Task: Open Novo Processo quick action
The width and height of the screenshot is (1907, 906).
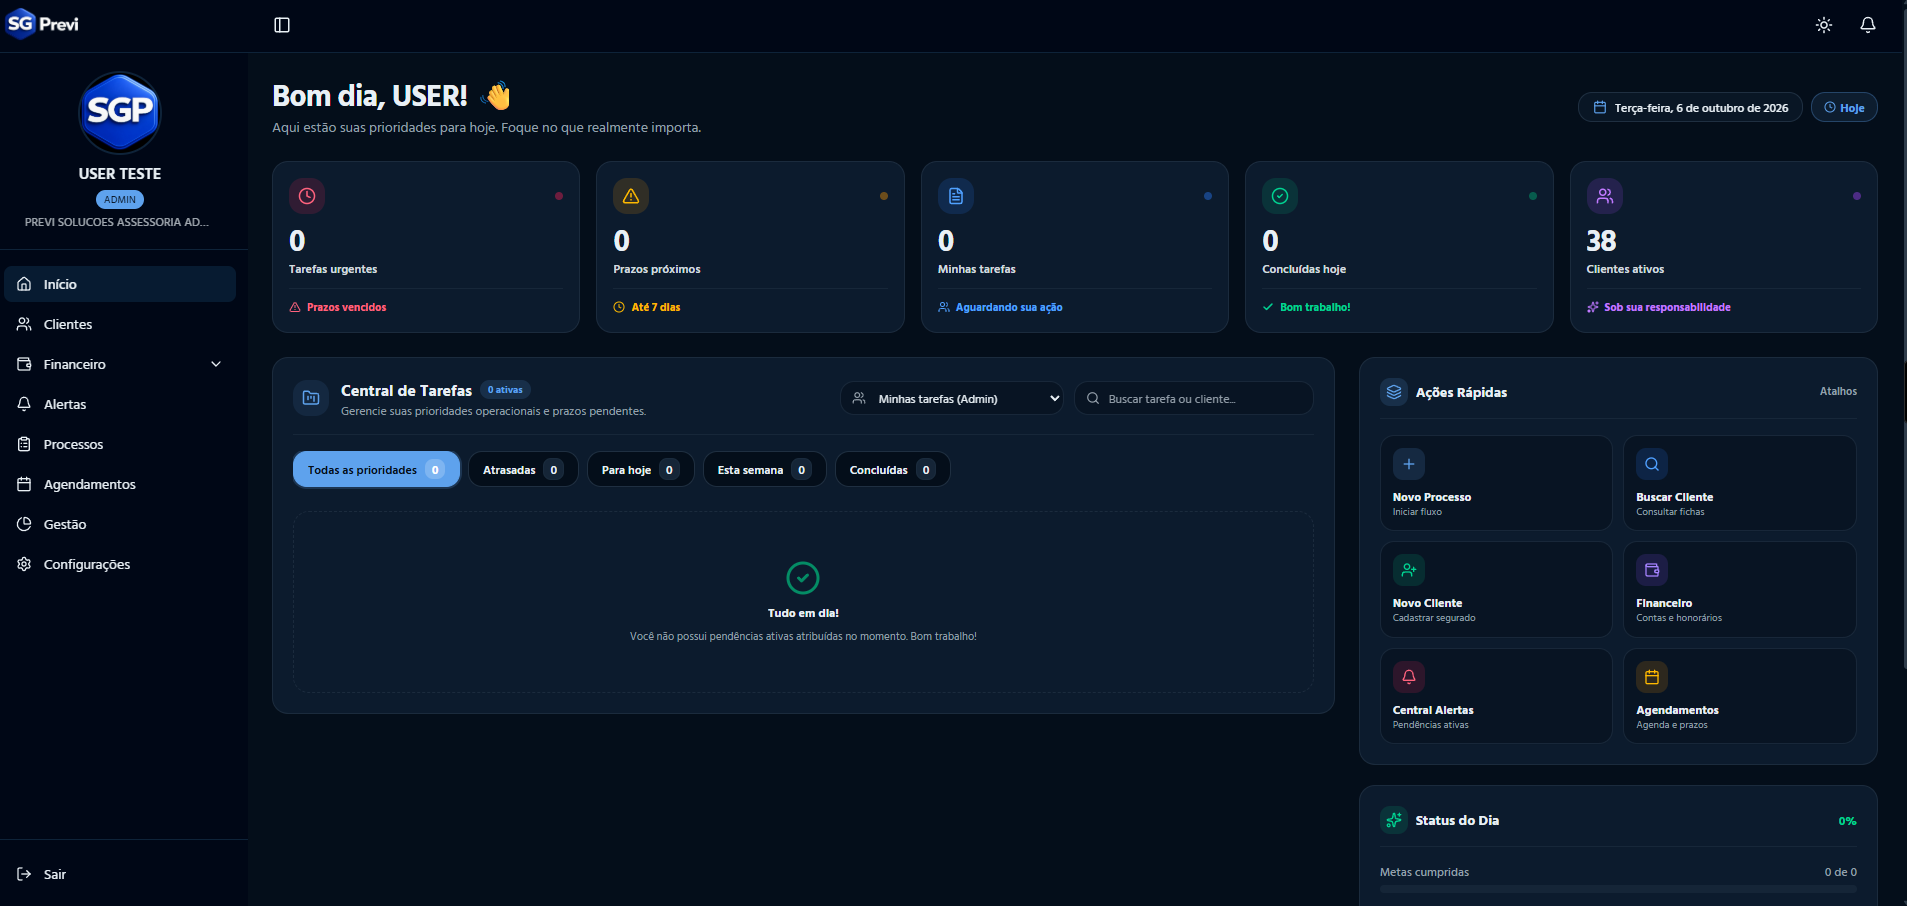Action: click(1496, 483)
